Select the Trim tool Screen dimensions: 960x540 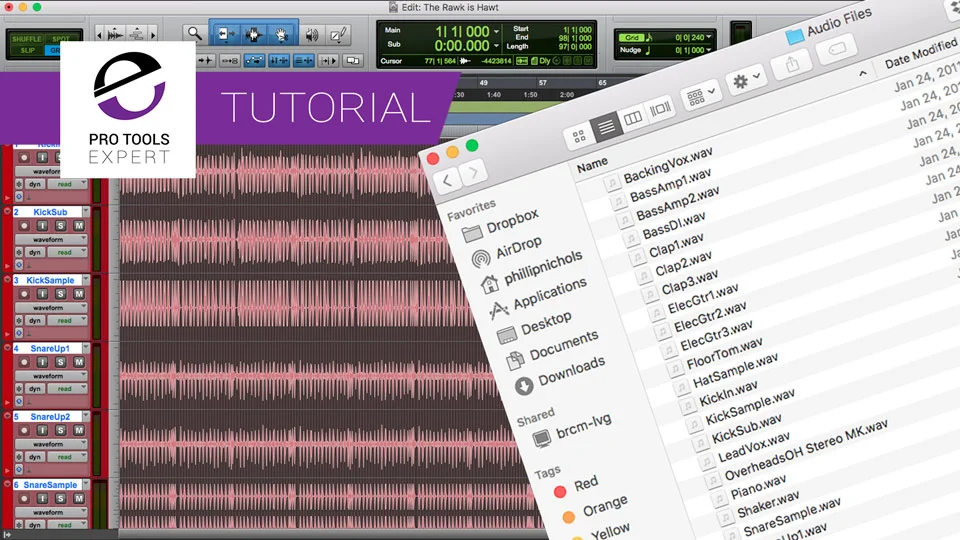tap(225, 34)
